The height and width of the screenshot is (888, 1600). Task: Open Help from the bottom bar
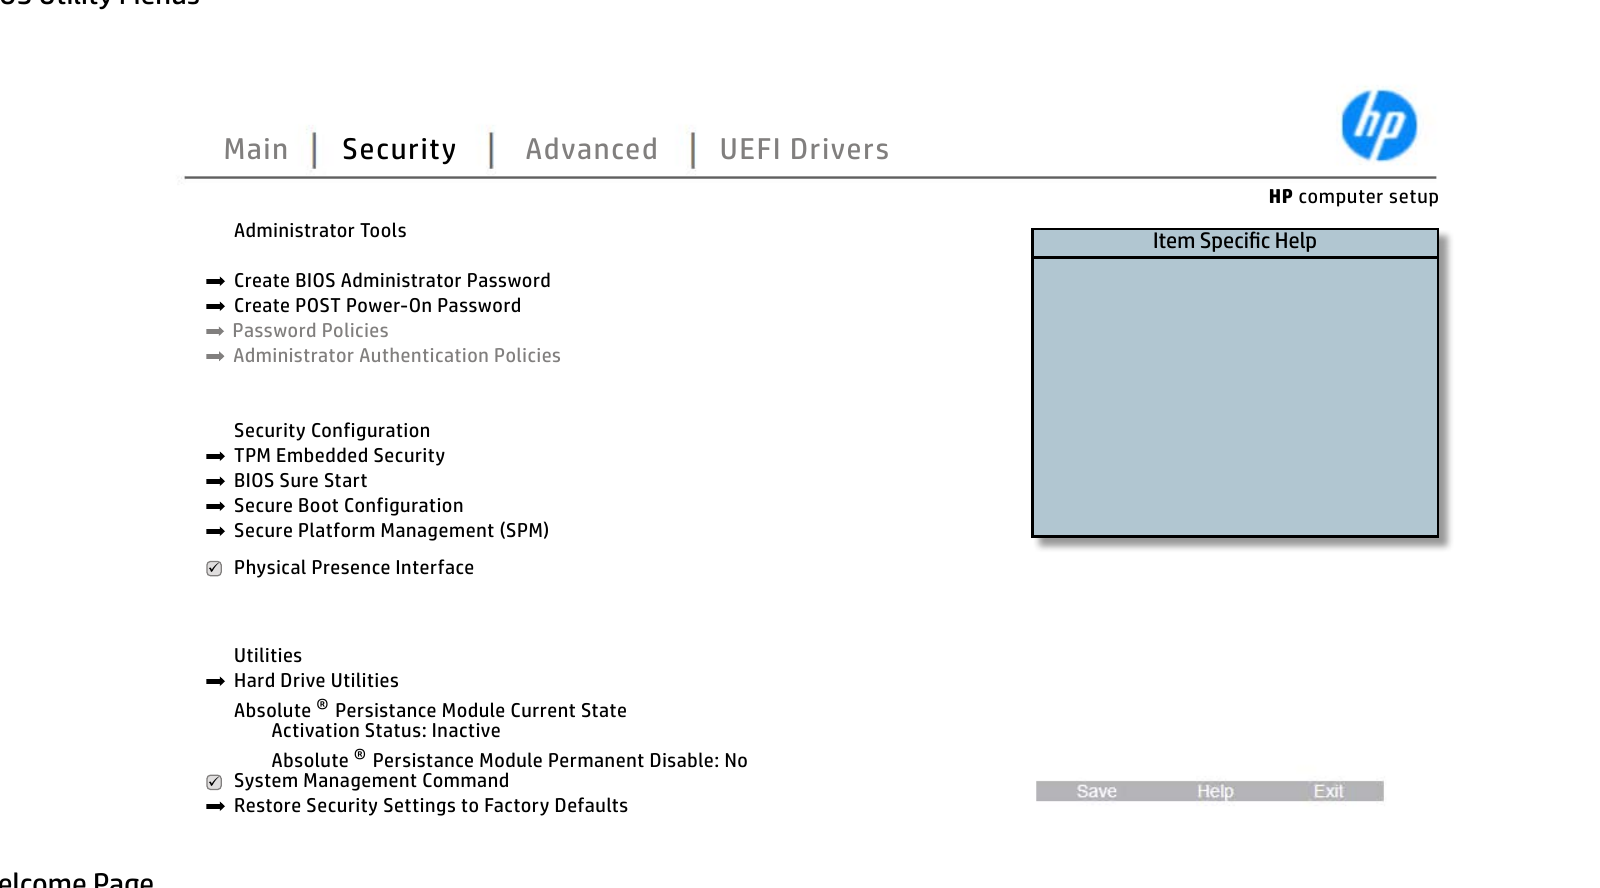(1215, 791)
